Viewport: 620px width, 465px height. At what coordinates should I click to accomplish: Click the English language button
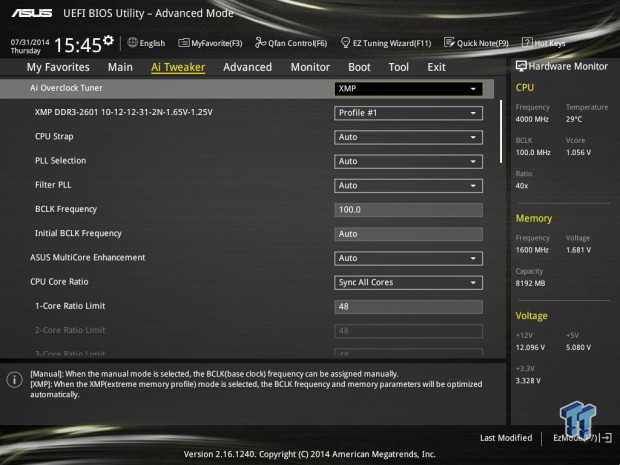coord(152,43)
